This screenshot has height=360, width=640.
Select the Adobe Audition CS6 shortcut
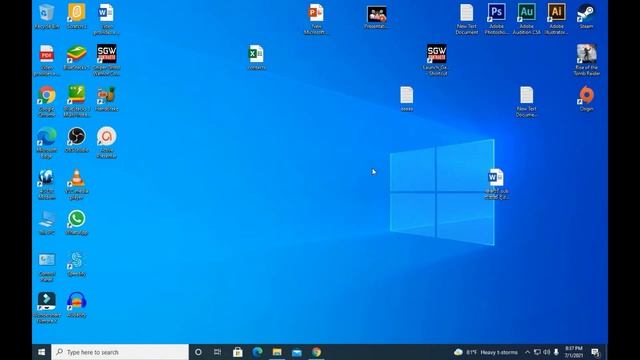(527, 19)
